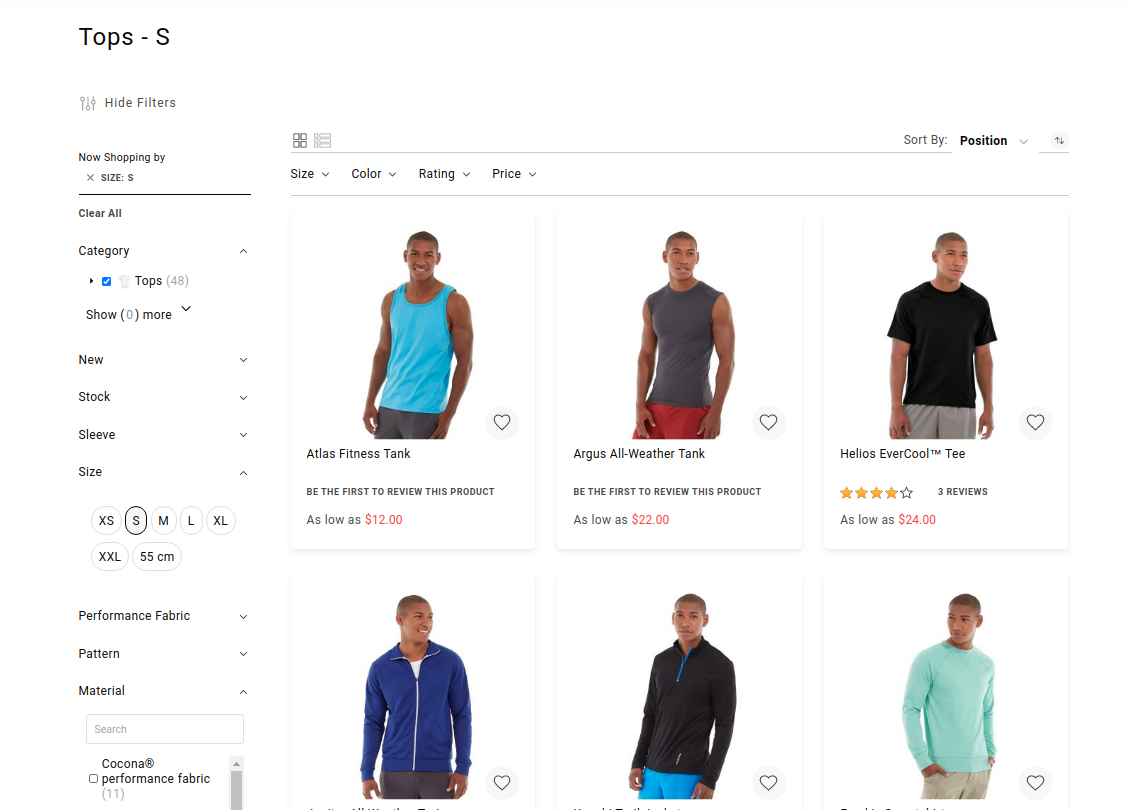The image size is (1131, 810).
Task: Open Atlas Fitness Tank product link
Action: tap(358, 454)
